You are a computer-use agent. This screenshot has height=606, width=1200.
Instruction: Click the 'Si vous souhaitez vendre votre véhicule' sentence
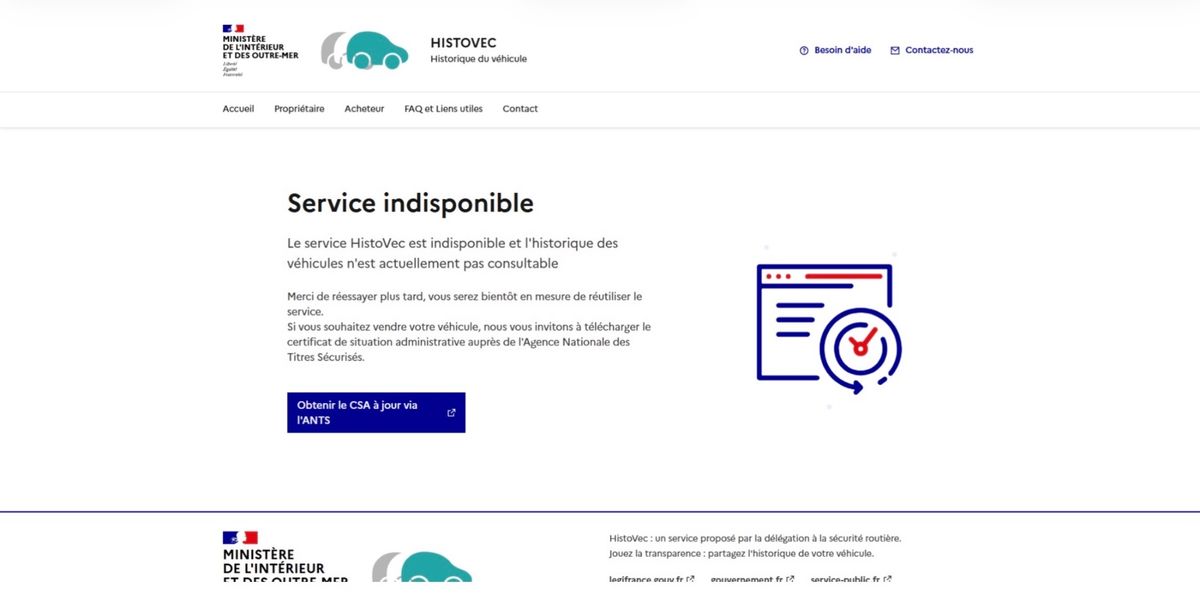[469, 341]
